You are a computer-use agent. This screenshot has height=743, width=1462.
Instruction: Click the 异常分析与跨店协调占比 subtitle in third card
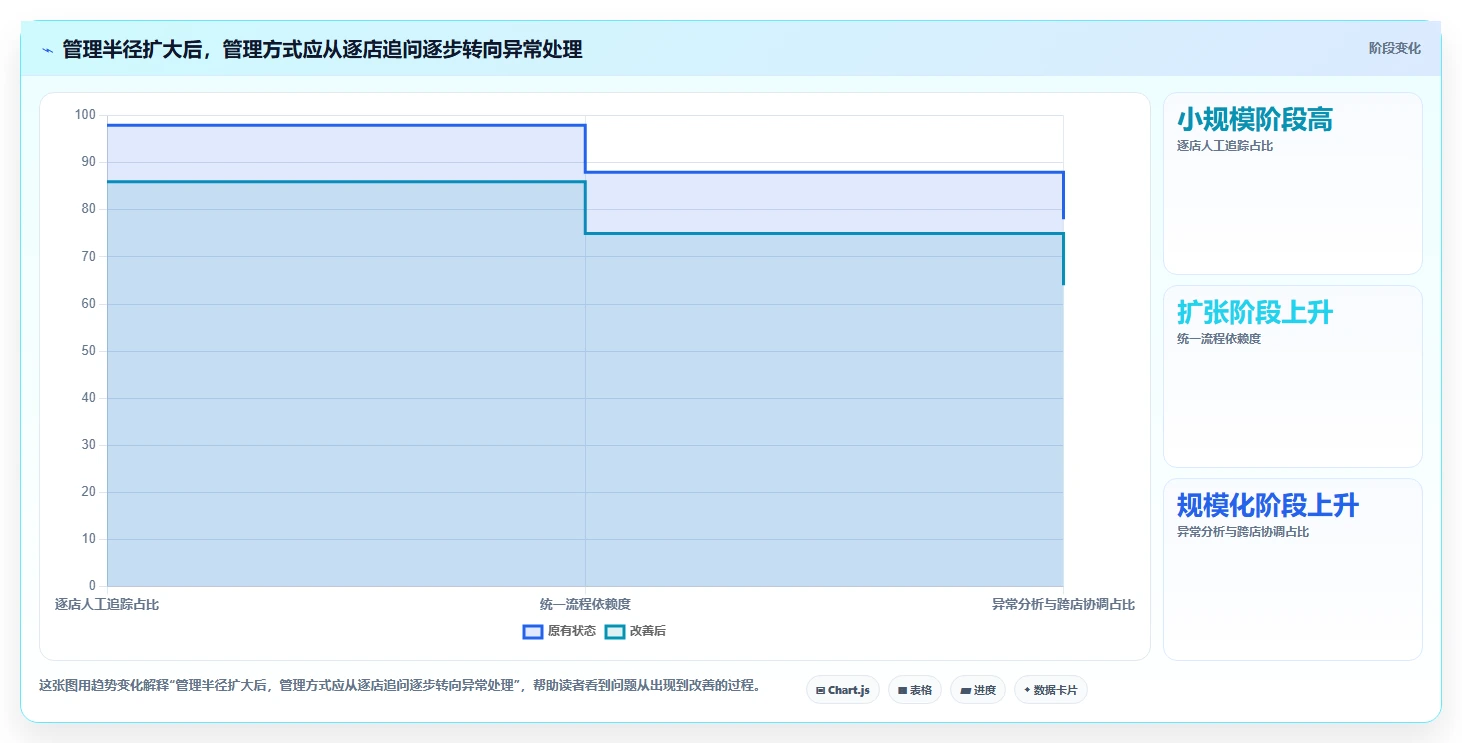click(x=1243, y=532)
